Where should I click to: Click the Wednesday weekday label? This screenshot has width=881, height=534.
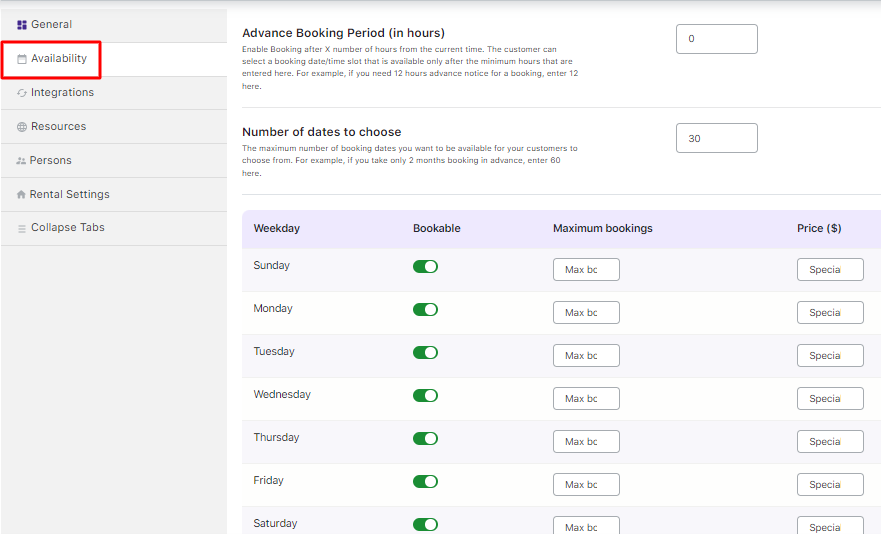click(x=282, y=394)
